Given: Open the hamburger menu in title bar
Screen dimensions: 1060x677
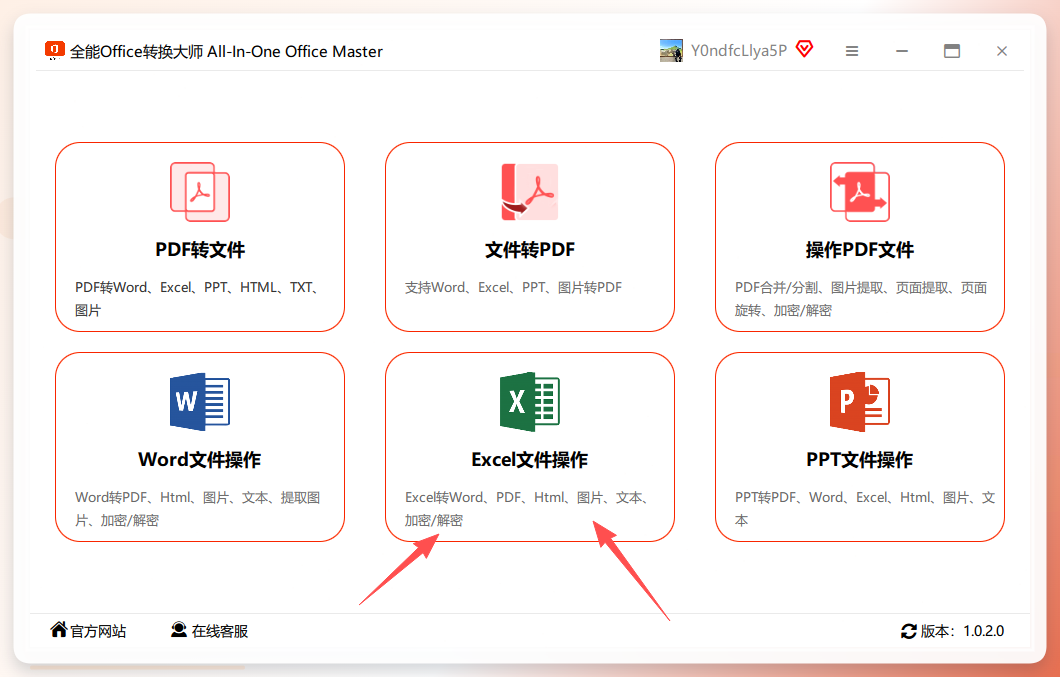Looking at the screenshot, I should 852,51.
